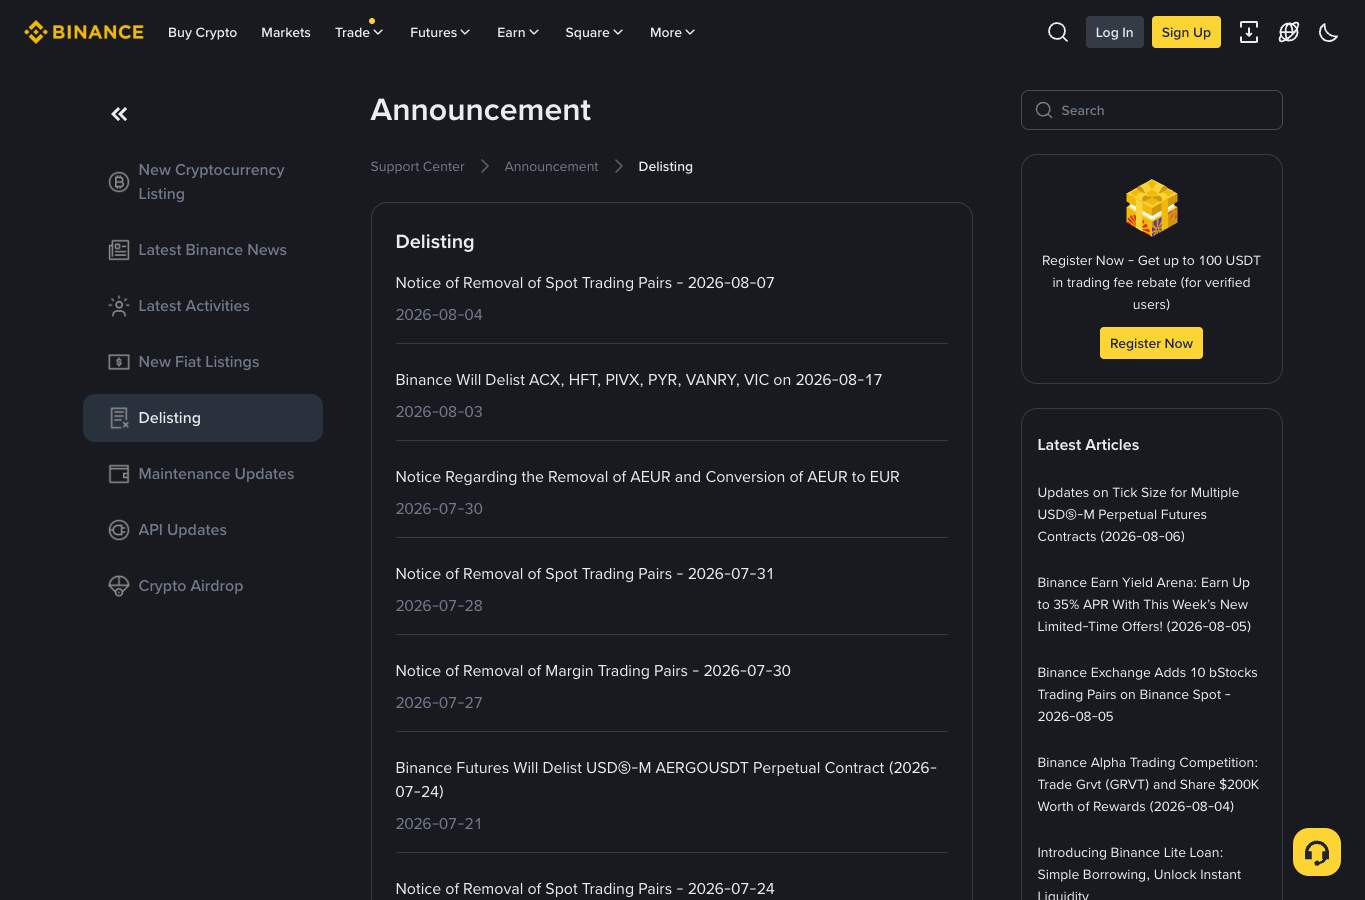Open Margin Trading Pairs removal notice 2026-07-30

(x=593, y=671)
